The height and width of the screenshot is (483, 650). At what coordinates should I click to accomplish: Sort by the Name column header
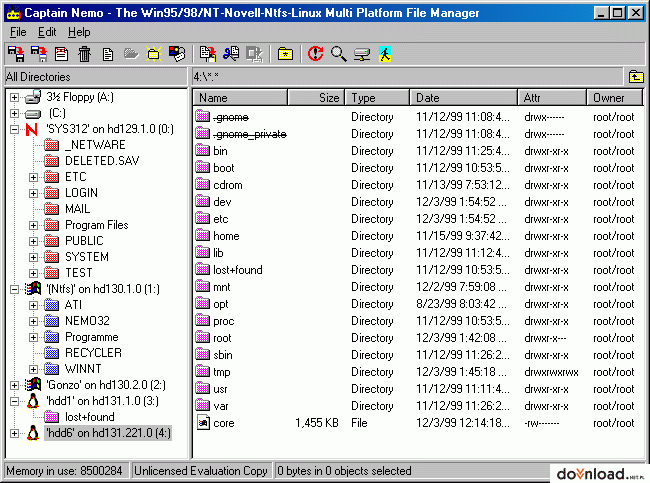point(240,98)
